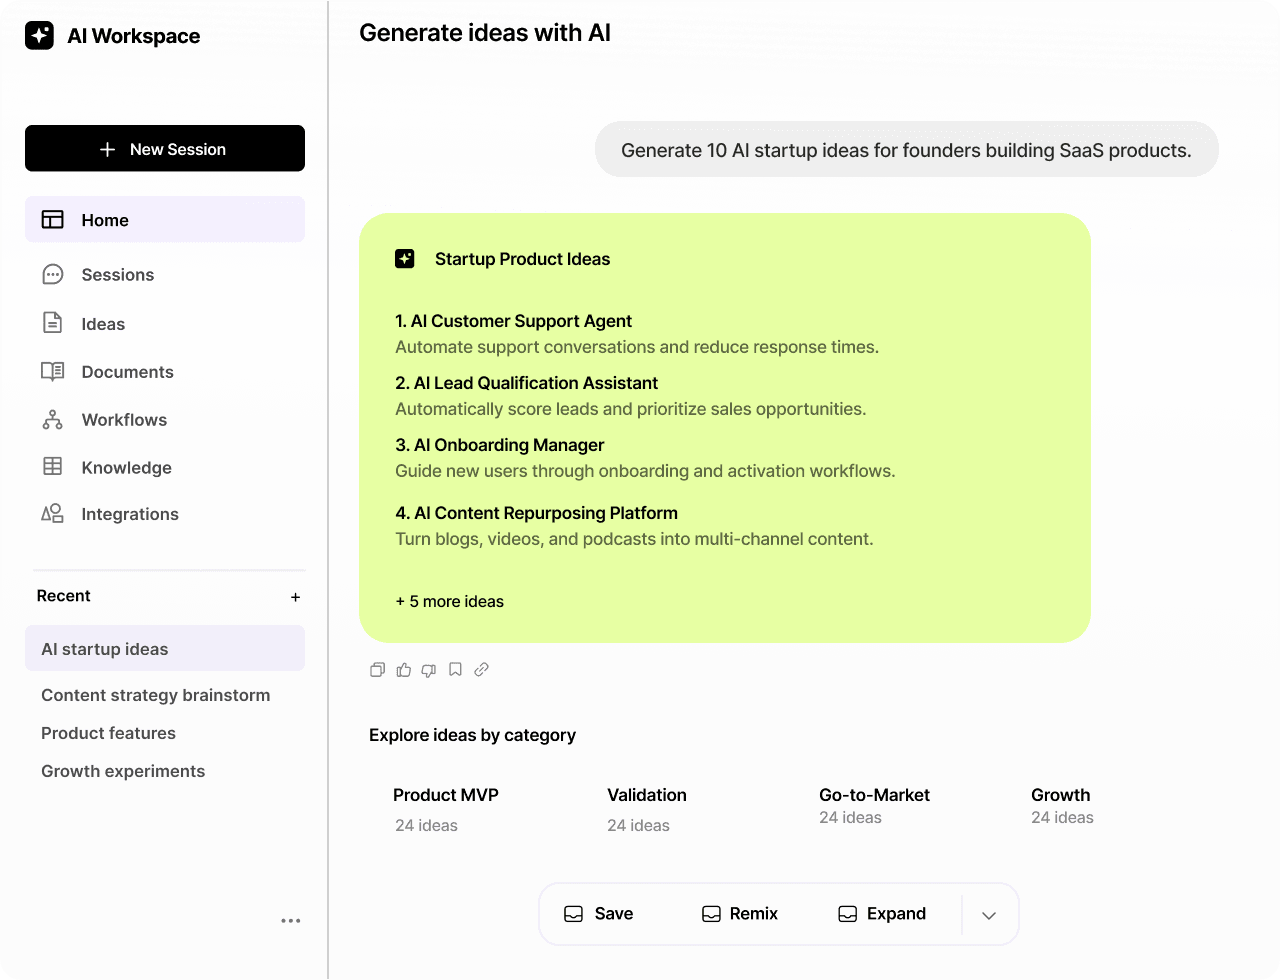The height and width of the screenshot is (980, 1280).
Task: Bookmark the Startup Product Ideas response
Action: [x=455, y=670]
